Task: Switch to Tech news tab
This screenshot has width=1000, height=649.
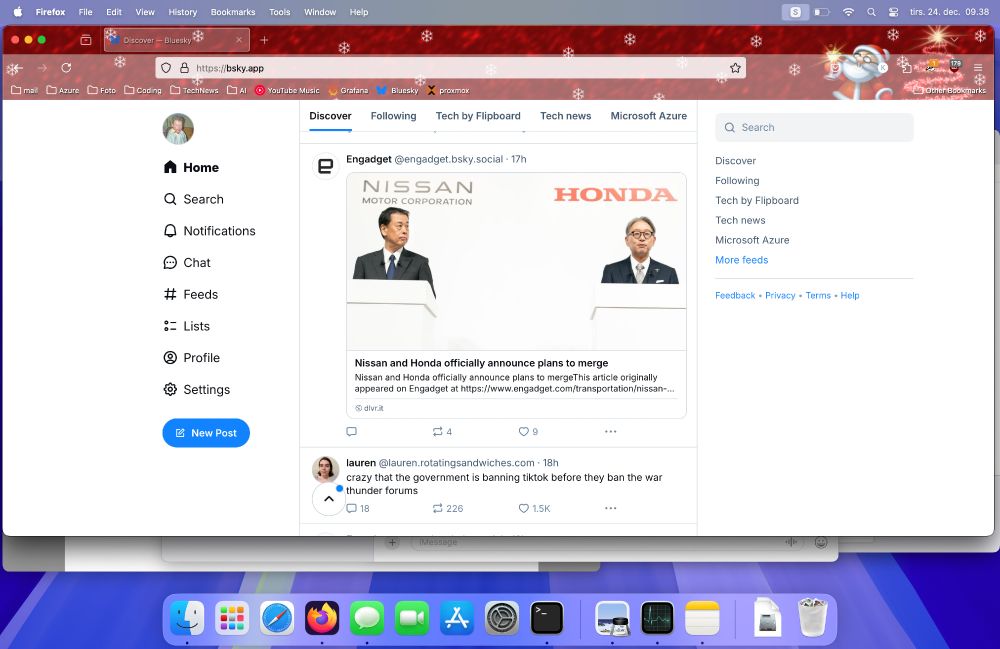Action: [566, 116]
